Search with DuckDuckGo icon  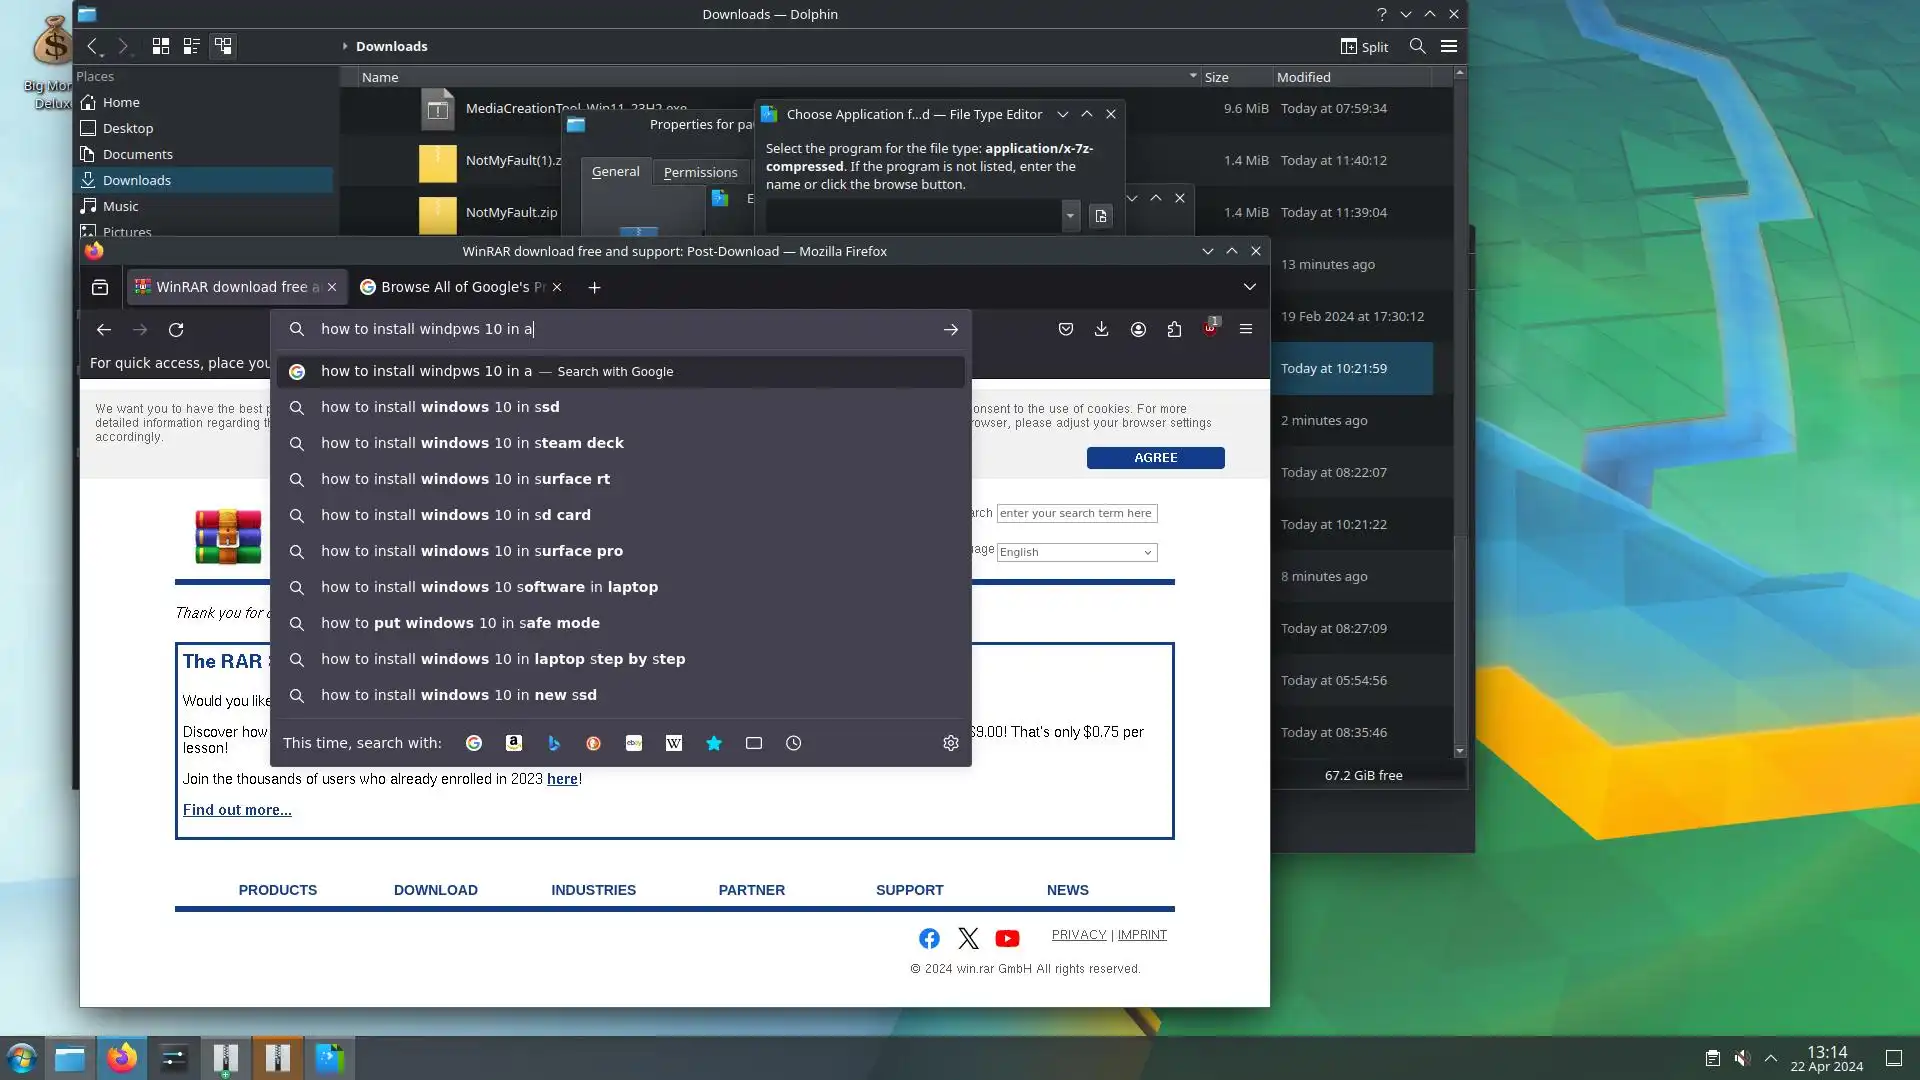(594, 743)
